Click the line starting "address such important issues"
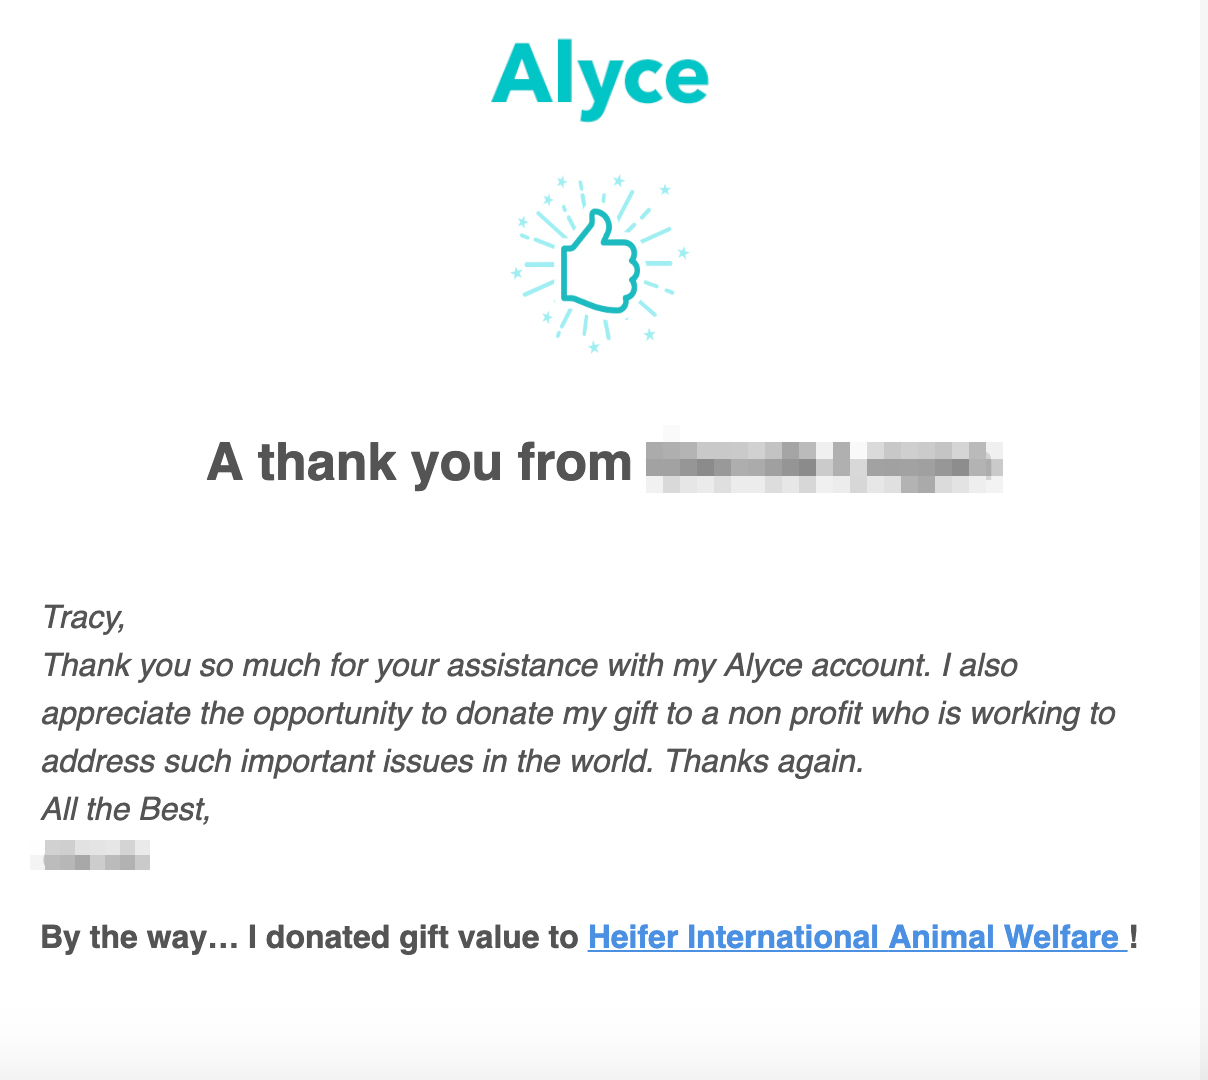 click(452, 761)
